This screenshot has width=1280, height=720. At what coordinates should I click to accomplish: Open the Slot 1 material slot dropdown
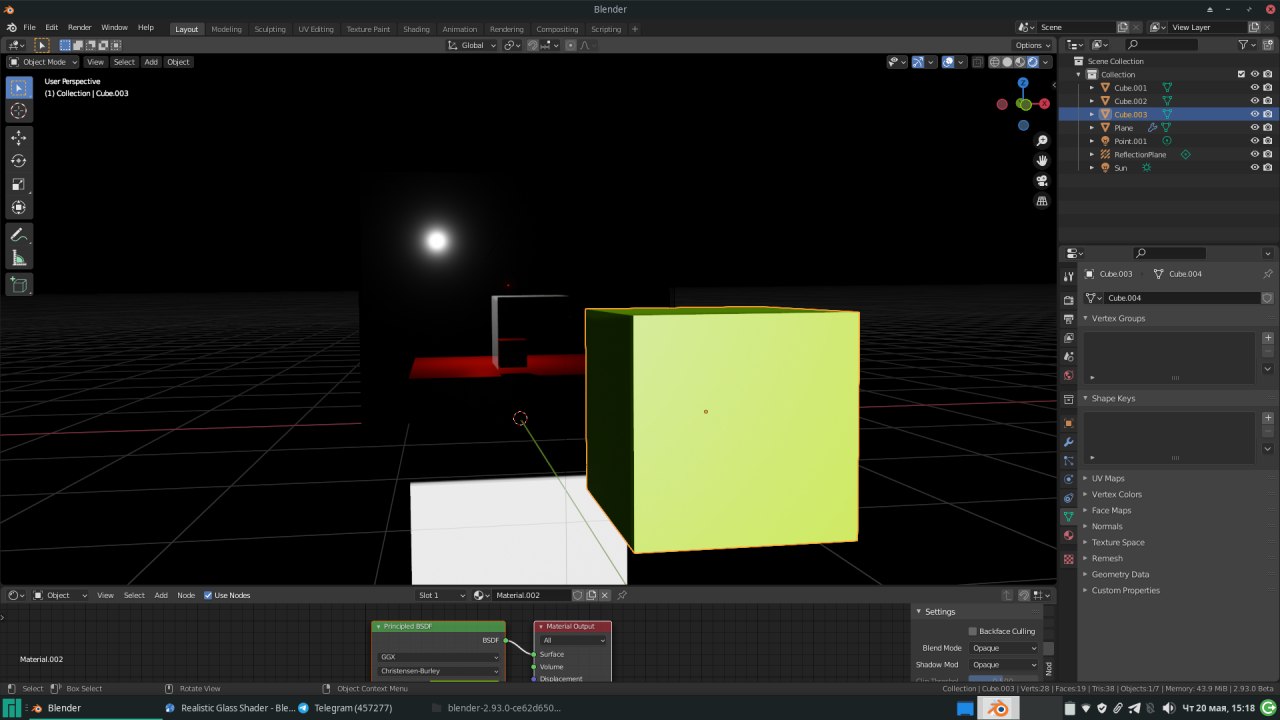[x=442, y=596]
